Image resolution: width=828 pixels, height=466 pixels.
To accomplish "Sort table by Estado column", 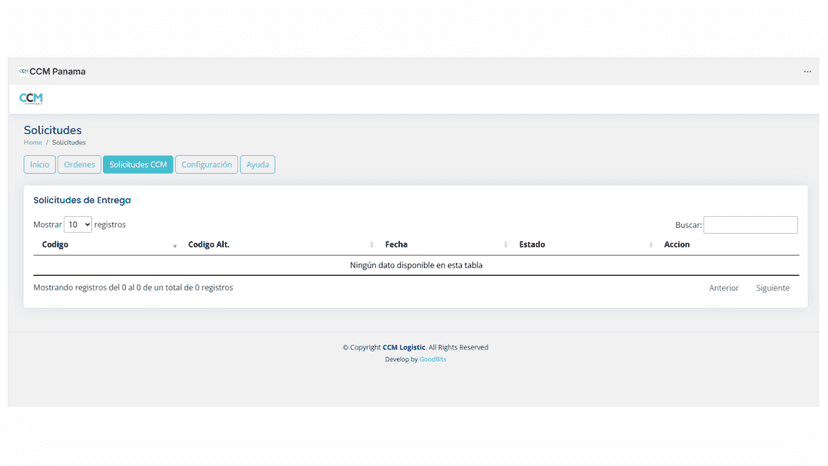I will tap(583, 245).
